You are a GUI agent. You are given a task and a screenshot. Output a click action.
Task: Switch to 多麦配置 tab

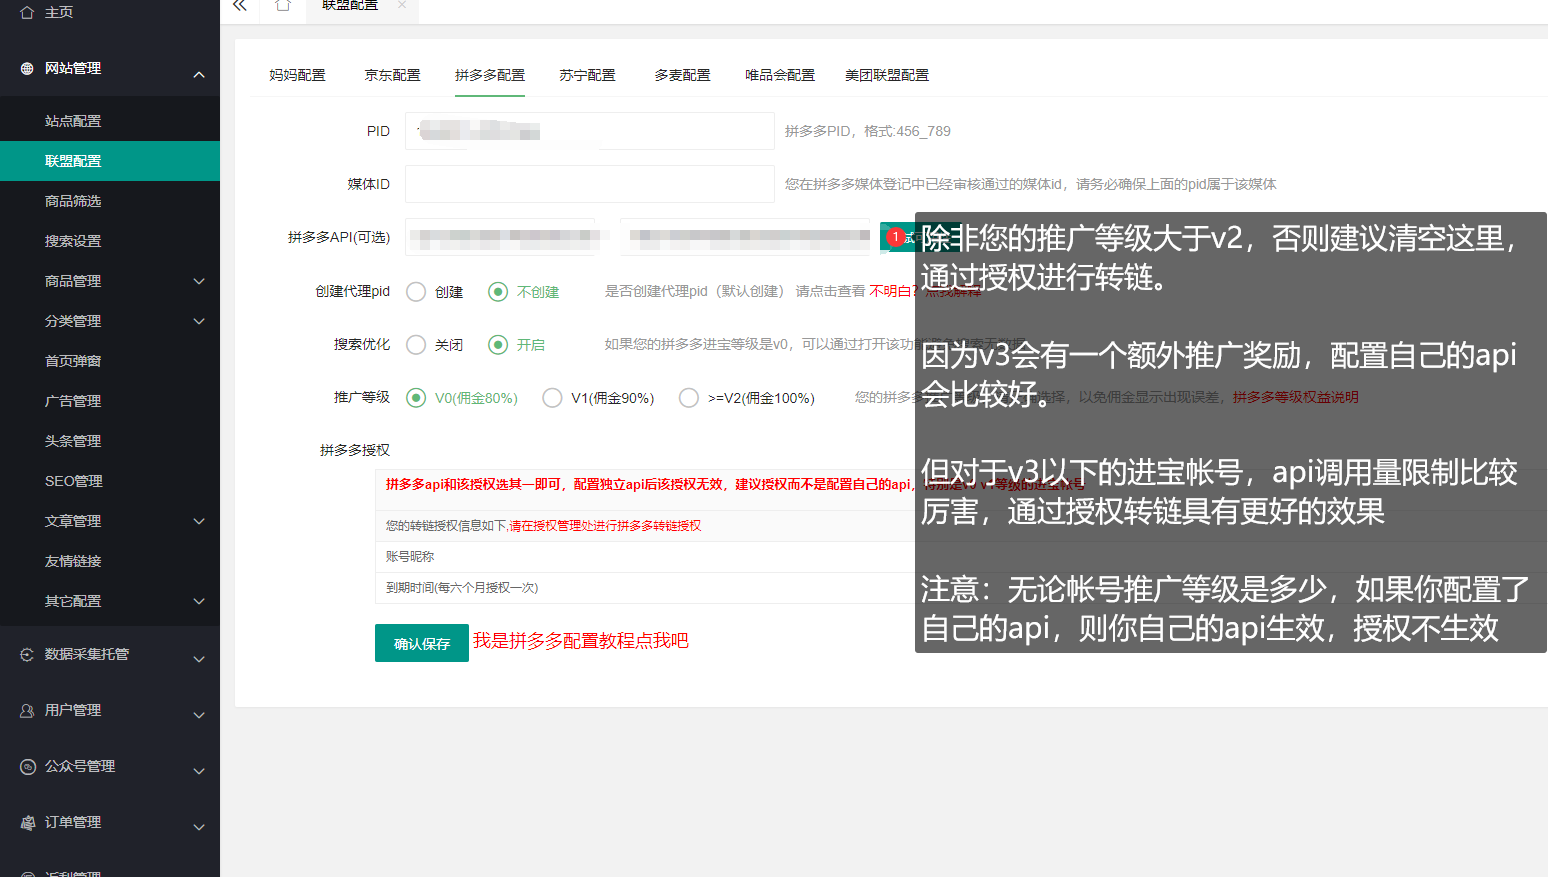tap(682, 75)
